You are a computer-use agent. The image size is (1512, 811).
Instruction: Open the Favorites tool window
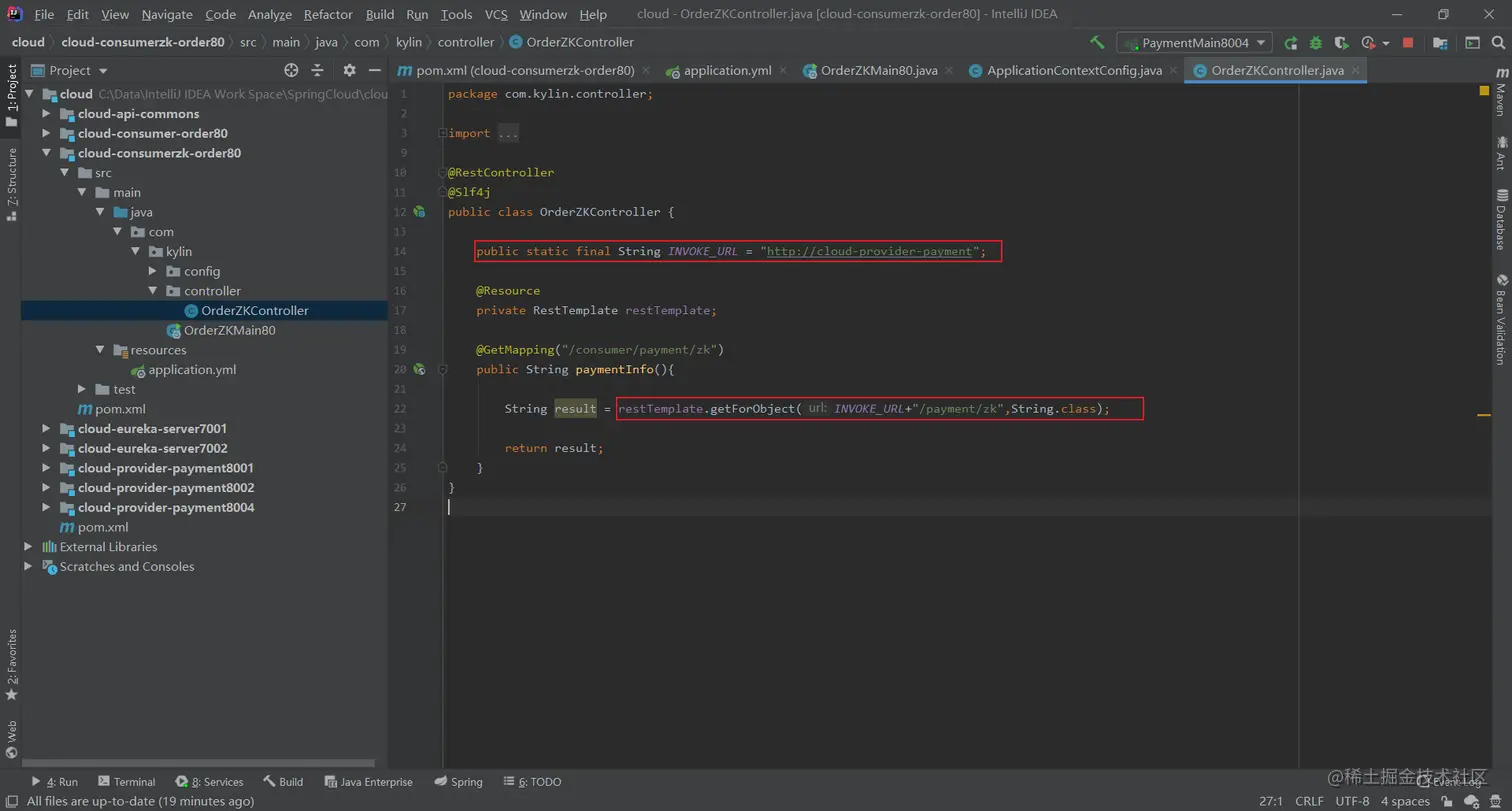tap(11, 665)
